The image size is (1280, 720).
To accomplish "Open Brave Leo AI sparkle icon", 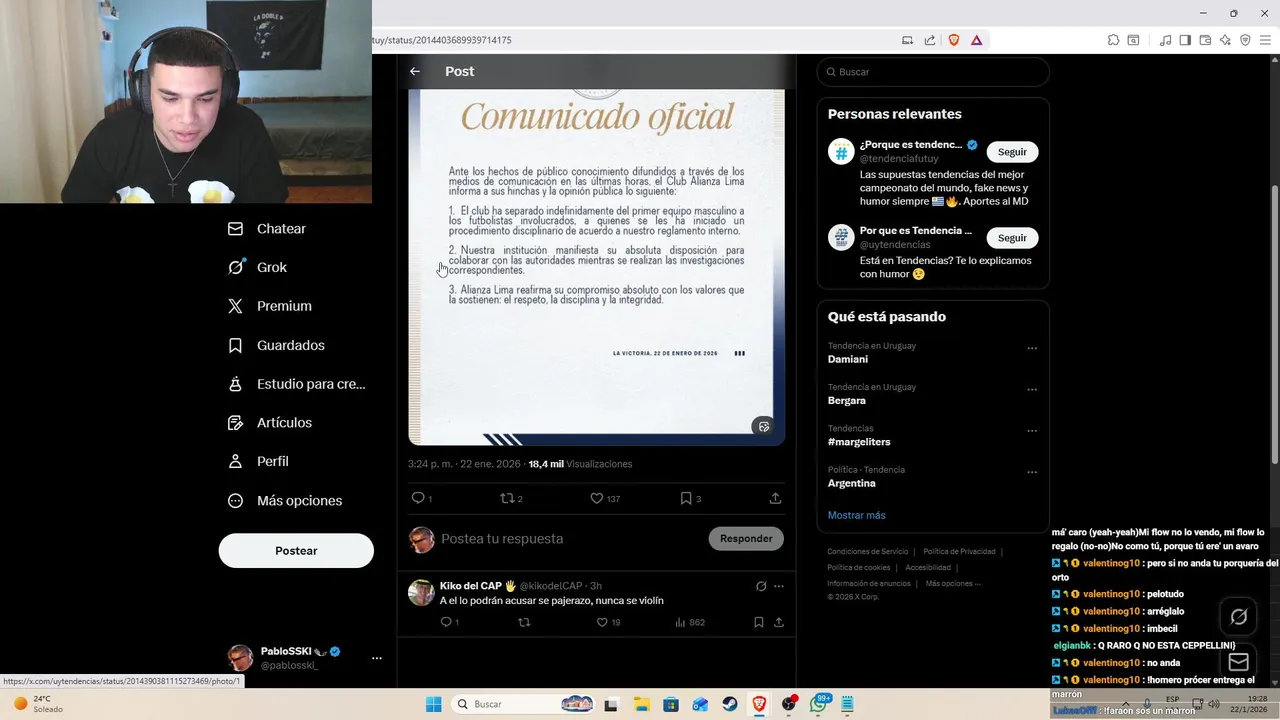I will (x=1226, y=40).
